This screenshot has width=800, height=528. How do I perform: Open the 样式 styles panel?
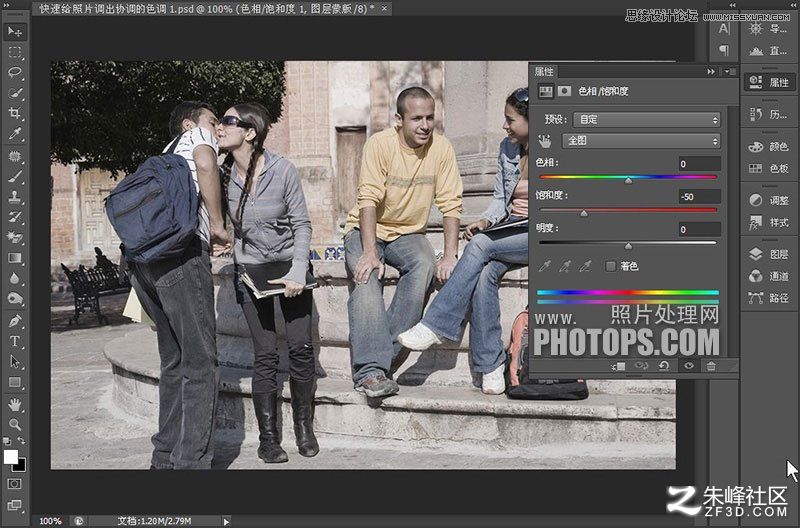769,222
